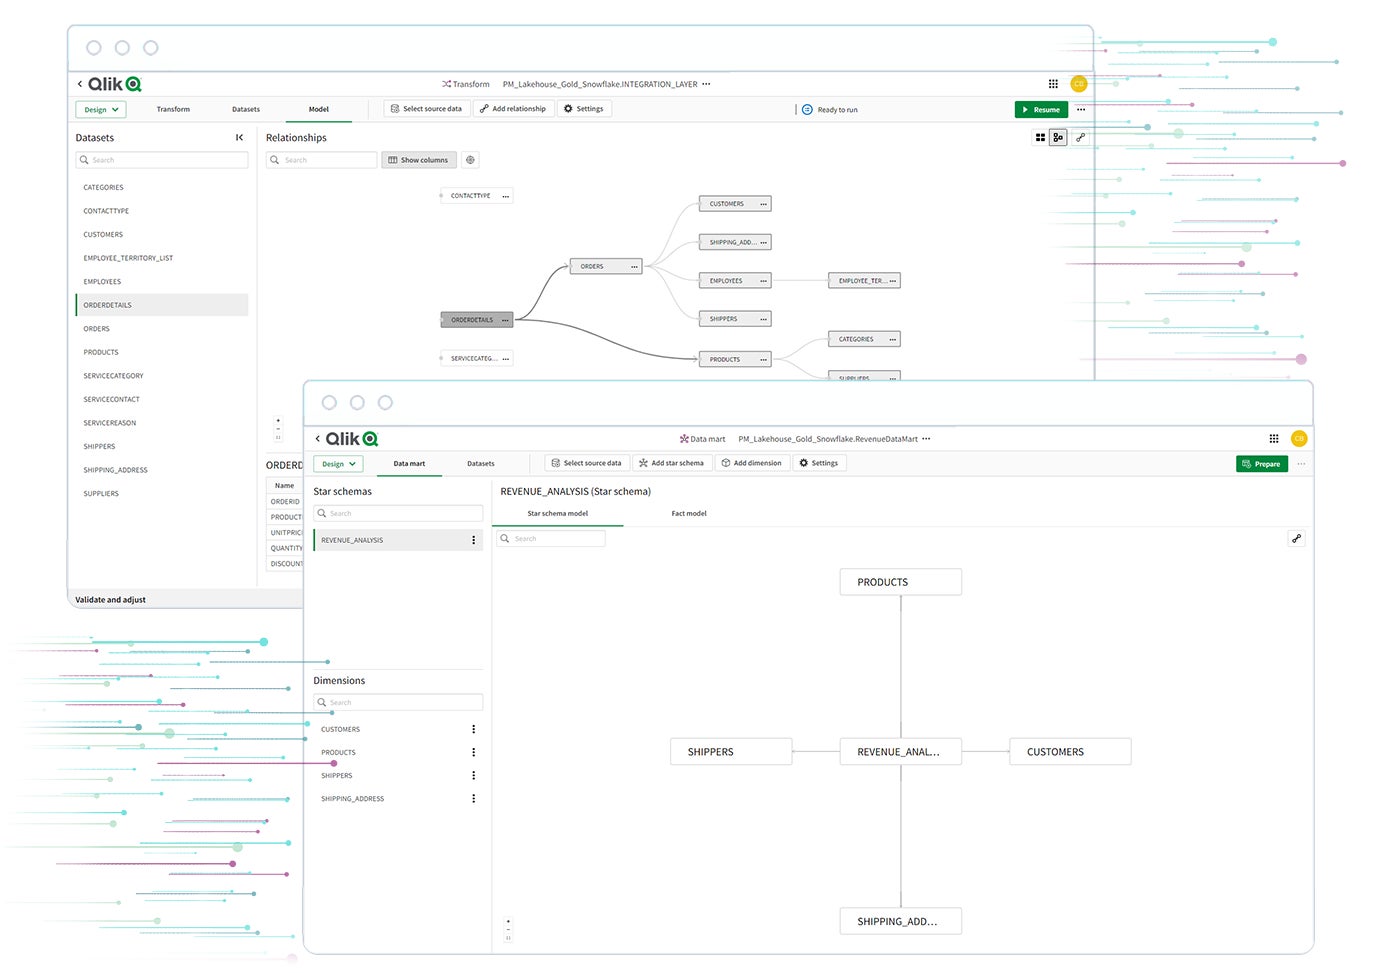1377x973 pixels.
Task: Open Design dropdown in Transform window
Action: (101, 110)
